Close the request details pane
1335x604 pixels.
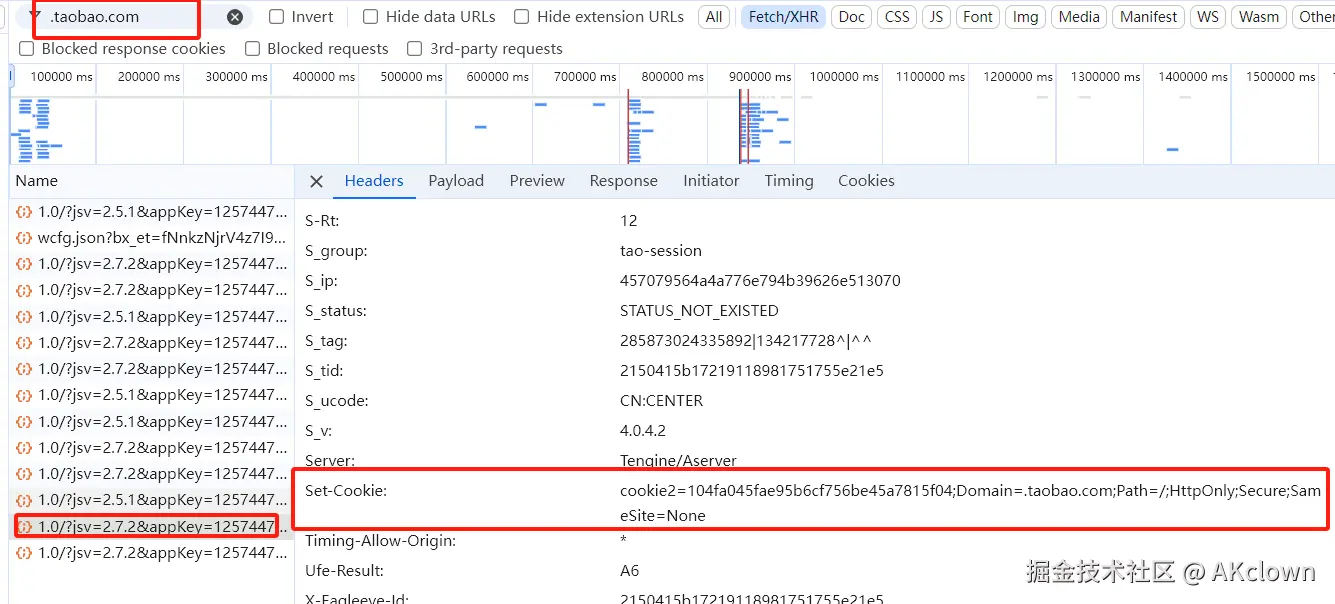coord(316,181)
